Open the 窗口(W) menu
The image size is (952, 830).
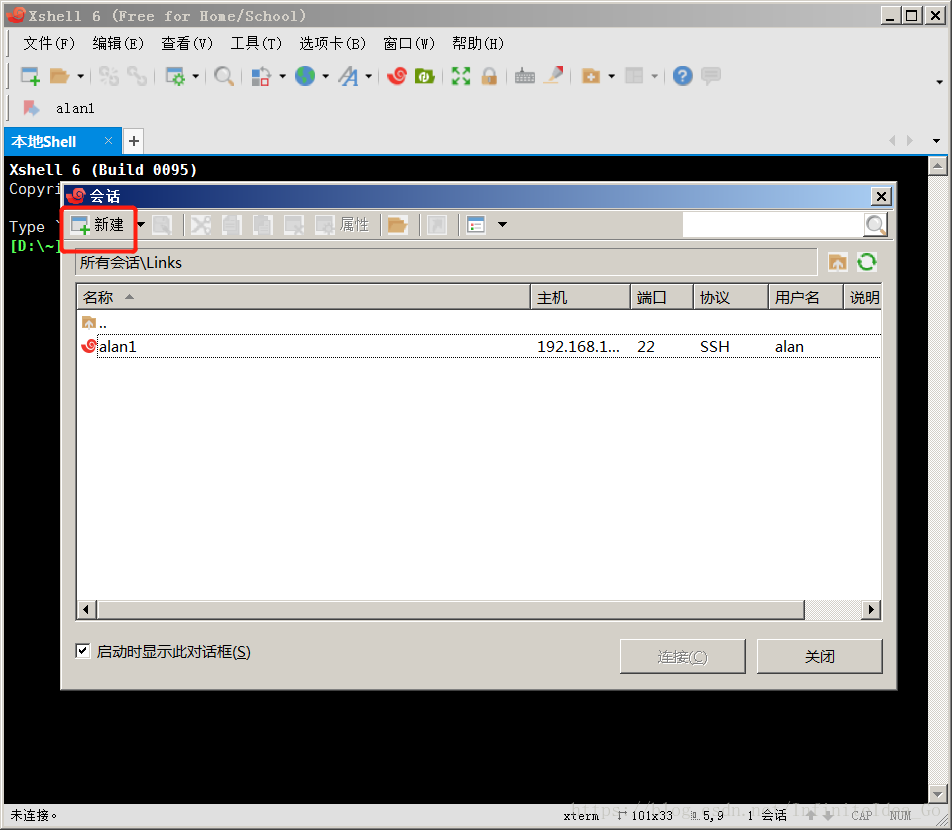pos(409,44)
